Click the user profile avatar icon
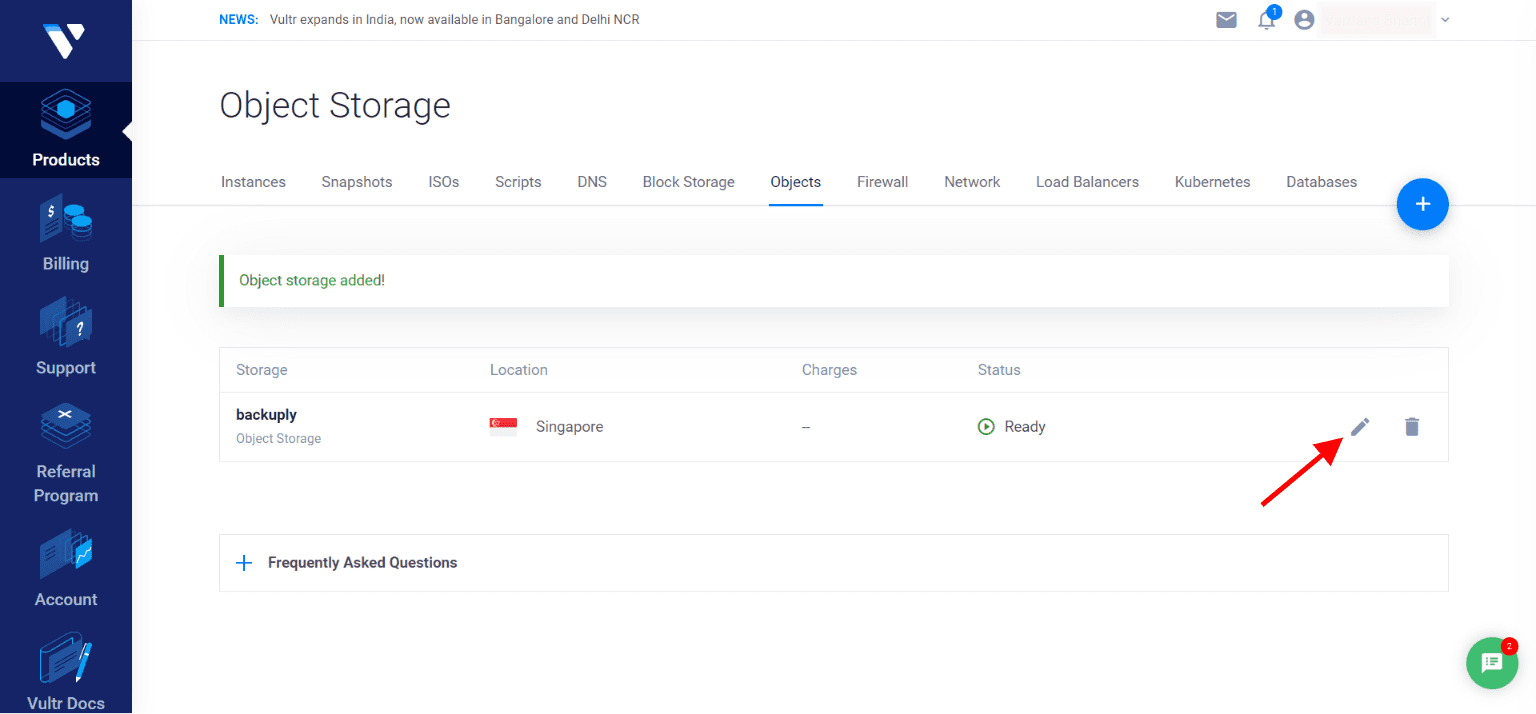The width and height of the screenshot is (1536, 714). 1303,19
